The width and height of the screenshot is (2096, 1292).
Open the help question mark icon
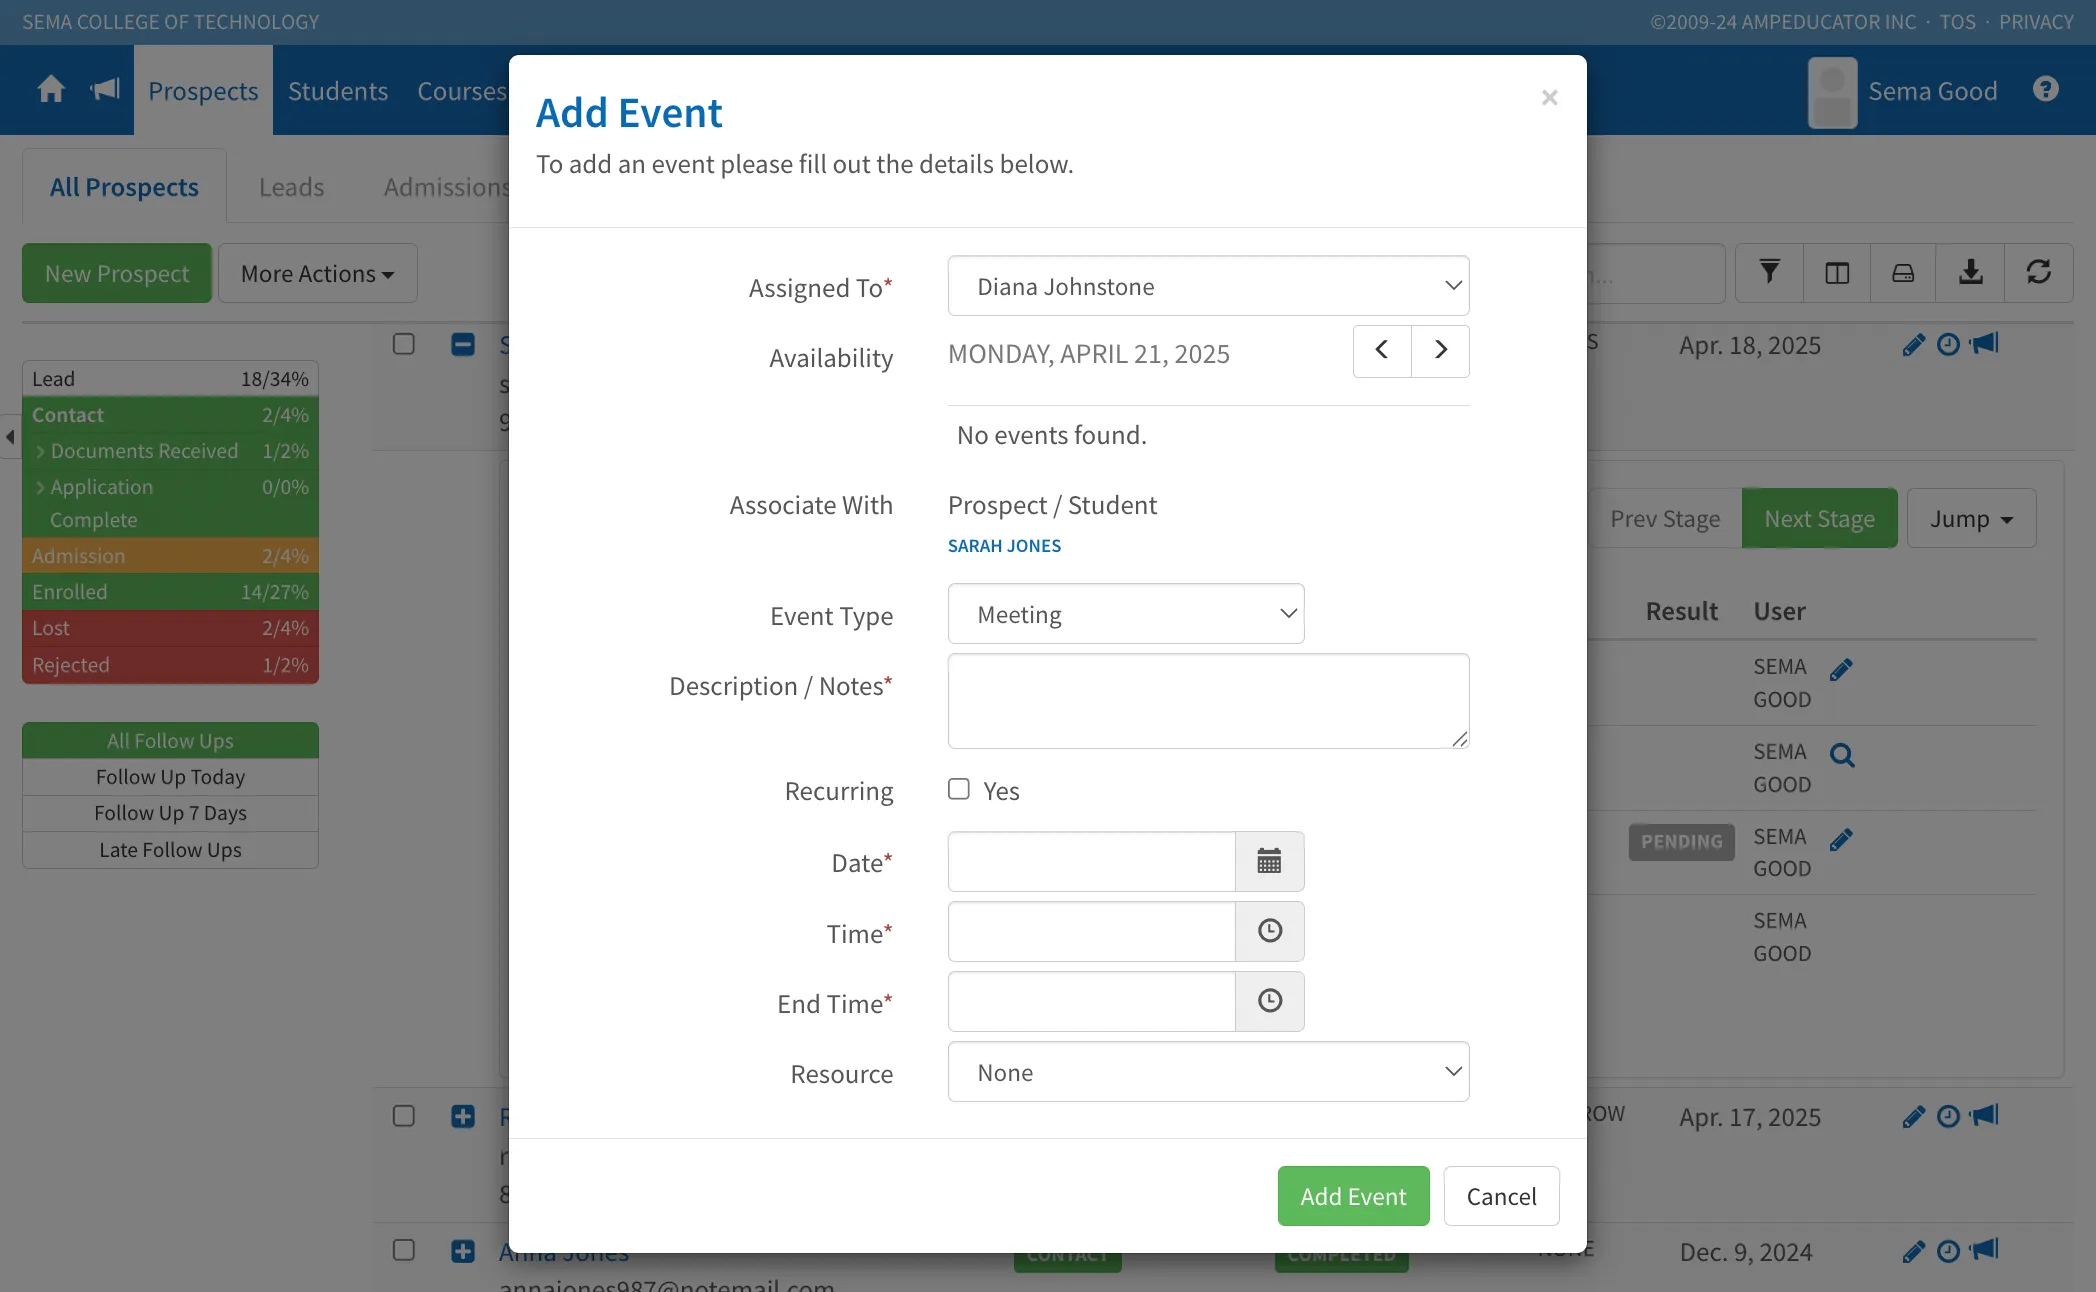[2045, 90]
